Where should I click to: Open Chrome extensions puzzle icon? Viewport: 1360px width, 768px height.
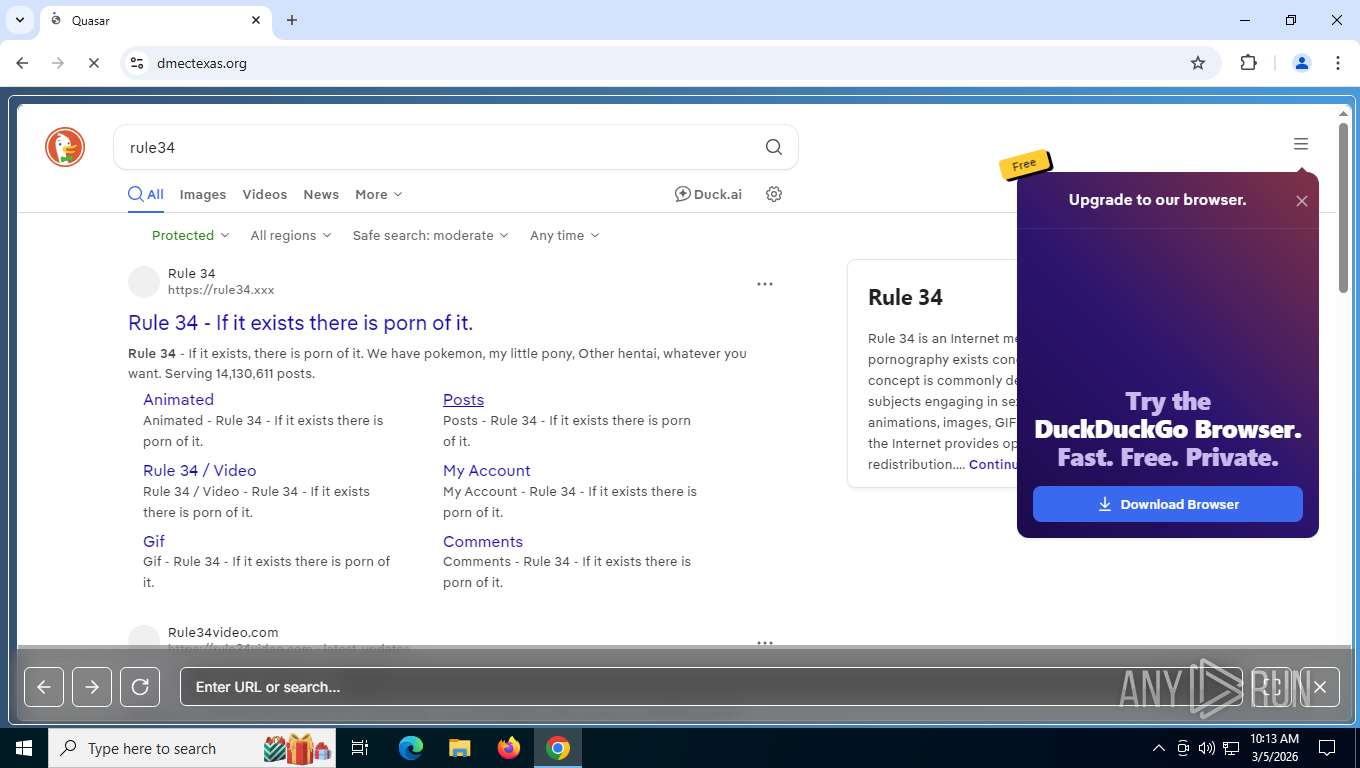[1248, 63]
